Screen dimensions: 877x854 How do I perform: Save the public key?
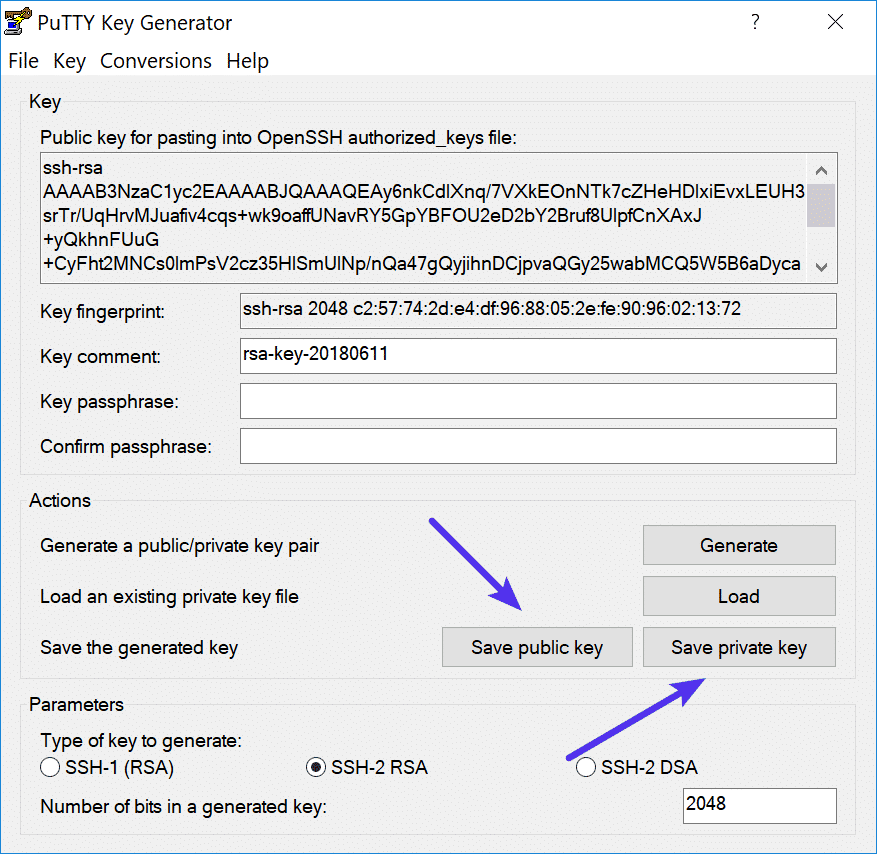[537, 647]
